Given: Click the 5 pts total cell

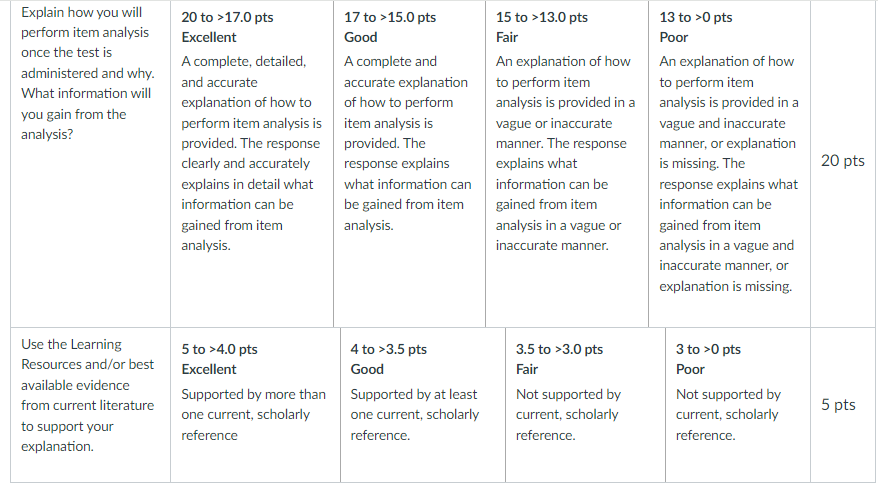Looking at the screenshot, I should [x=838, y=405].
